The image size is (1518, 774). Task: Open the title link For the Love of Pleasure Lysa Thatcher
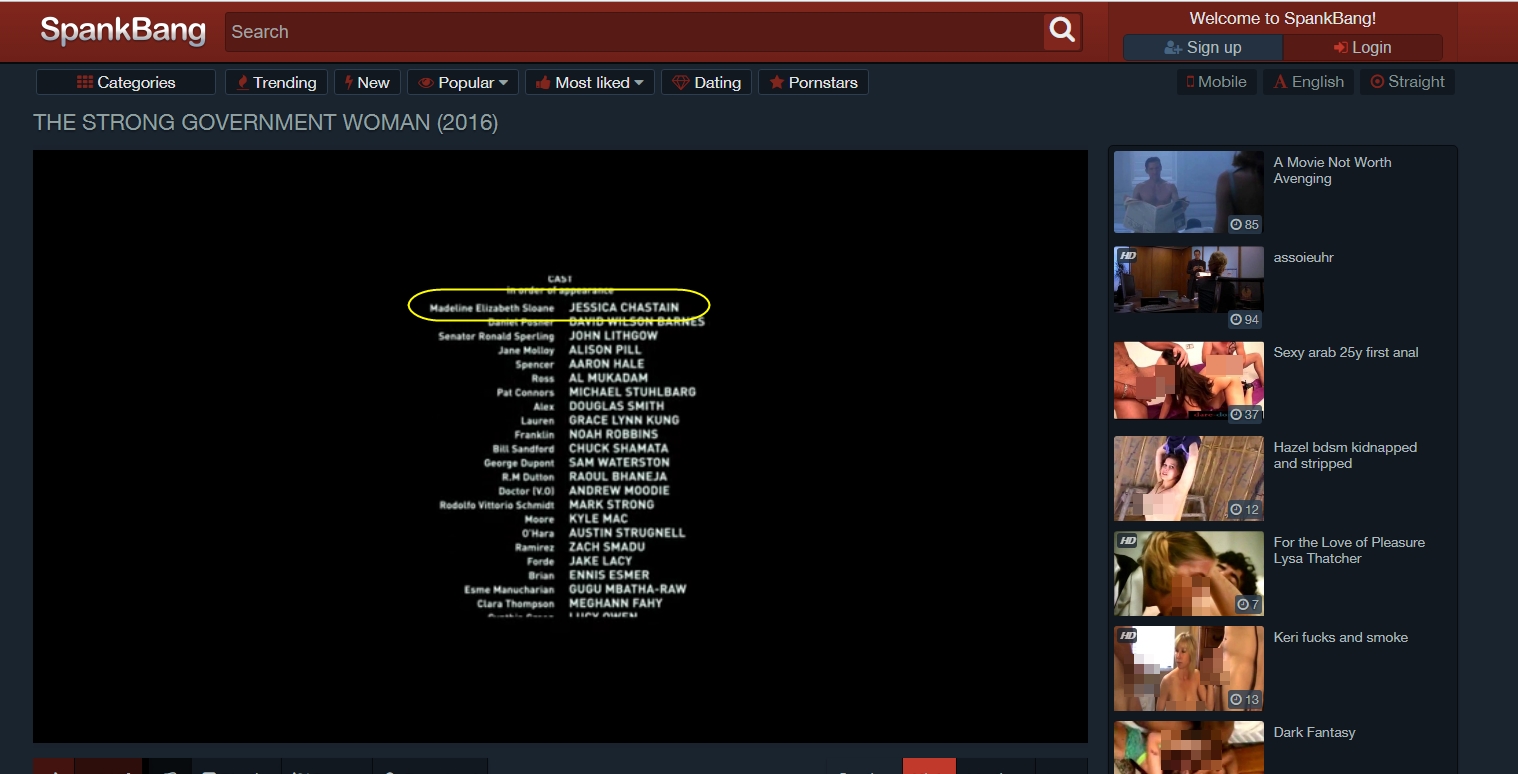tap(1349, 550)
